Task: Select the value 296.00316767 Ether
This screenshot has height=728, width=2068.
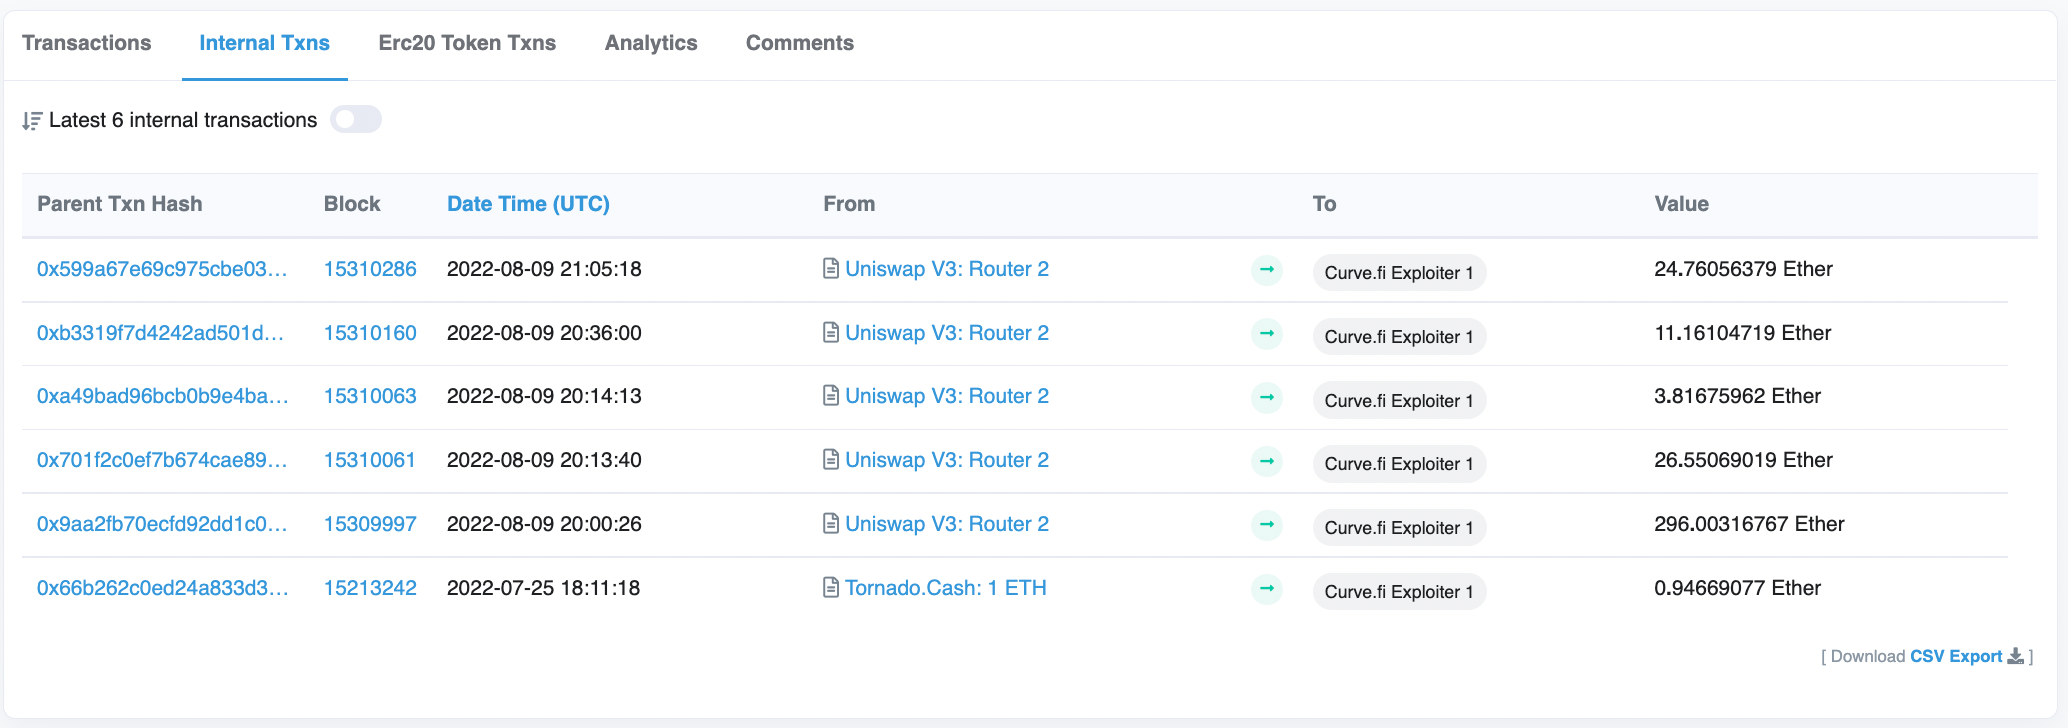Action: tap(1749, 524)
